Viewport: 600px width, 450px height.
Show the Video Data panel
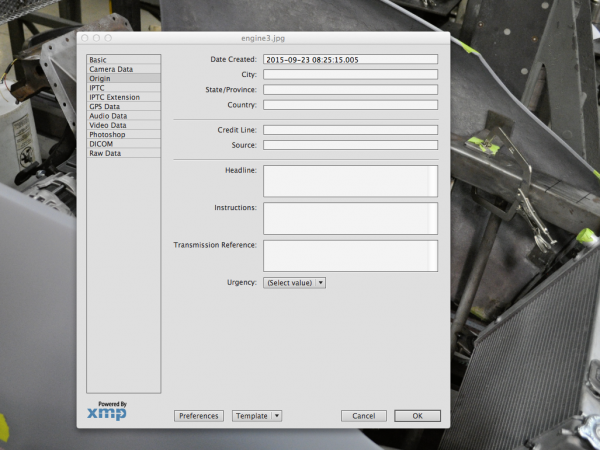point(107,125)
